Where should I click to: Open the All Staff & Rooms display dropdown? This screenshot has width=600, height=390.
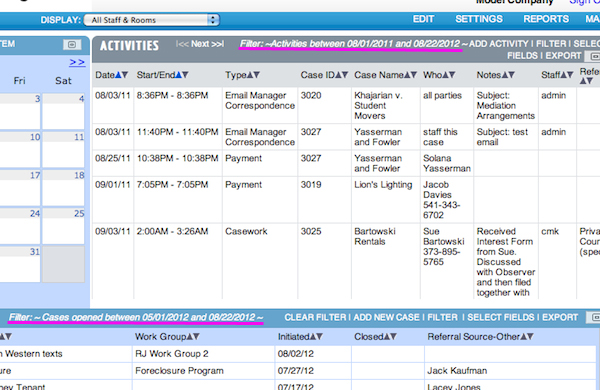click(152, 20)
